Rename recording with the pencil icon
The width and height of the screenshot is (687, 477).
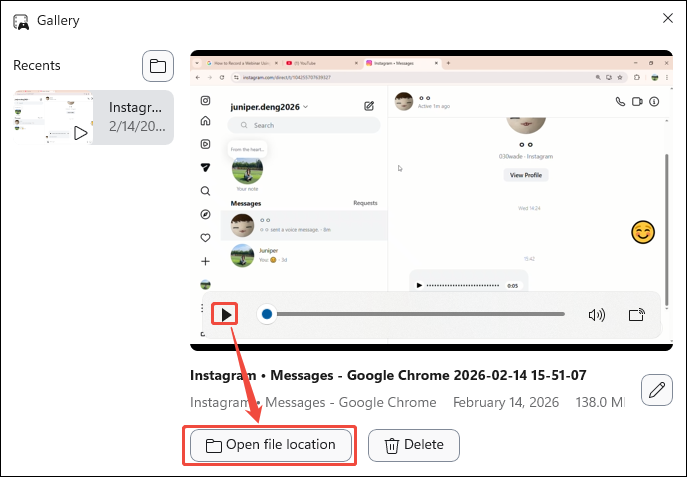656,390
